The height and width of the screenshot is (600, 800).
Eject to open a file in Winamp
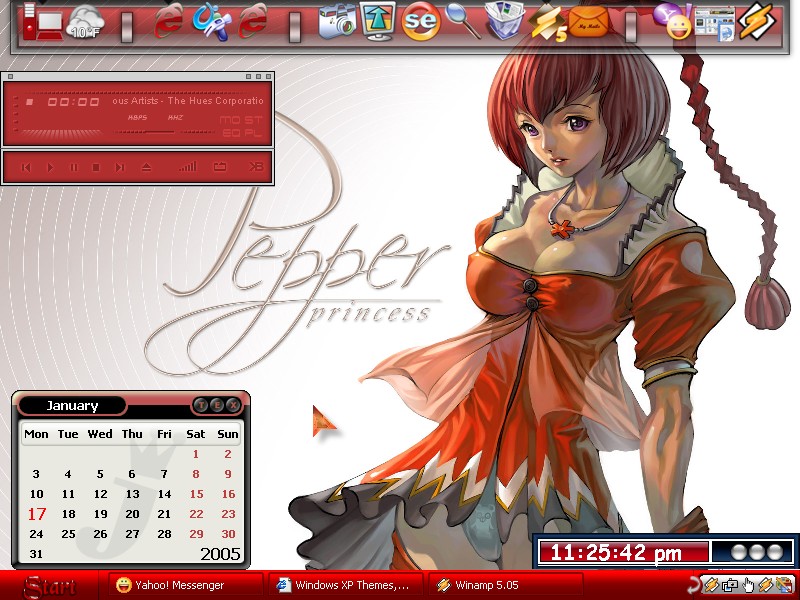click(x=146, y=167)
